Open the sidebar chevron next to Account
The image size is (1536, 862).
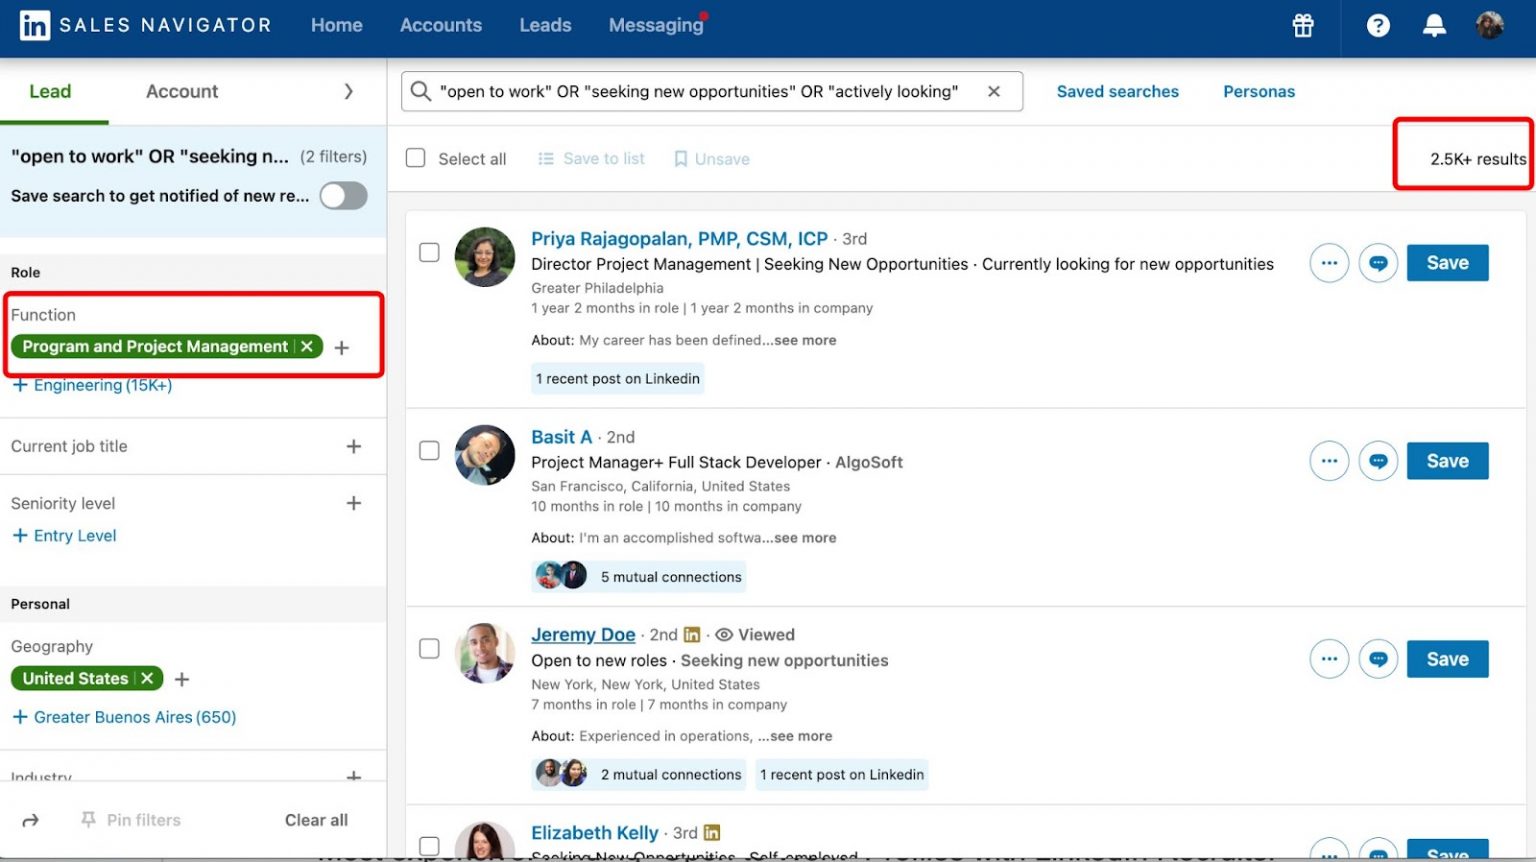click(x=349, y=91)
